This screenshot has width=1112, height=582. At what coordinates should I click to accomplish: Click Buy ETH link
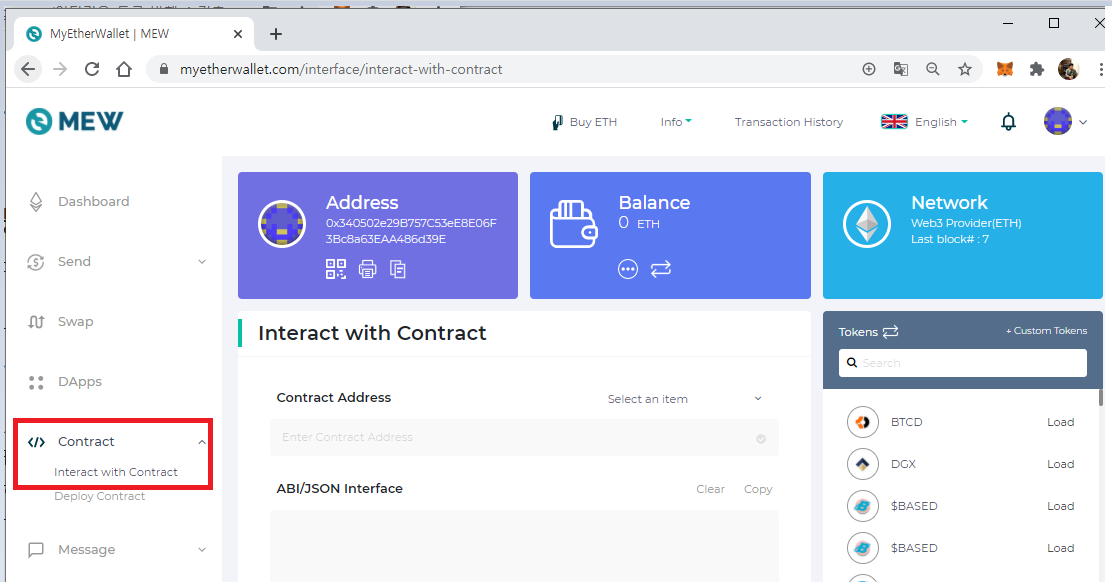pos(584,122)
